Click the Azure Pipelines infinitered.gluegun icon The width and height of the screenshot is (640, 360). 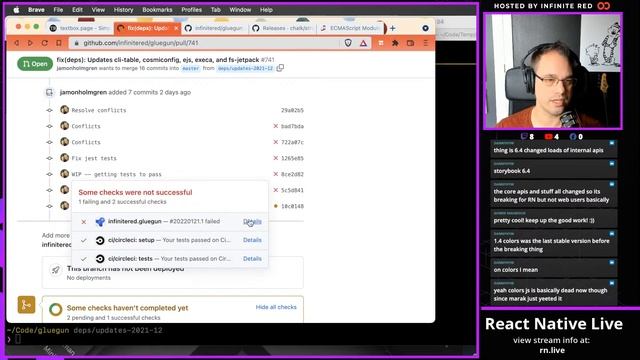pyautogui.click(x=100, y=222)
